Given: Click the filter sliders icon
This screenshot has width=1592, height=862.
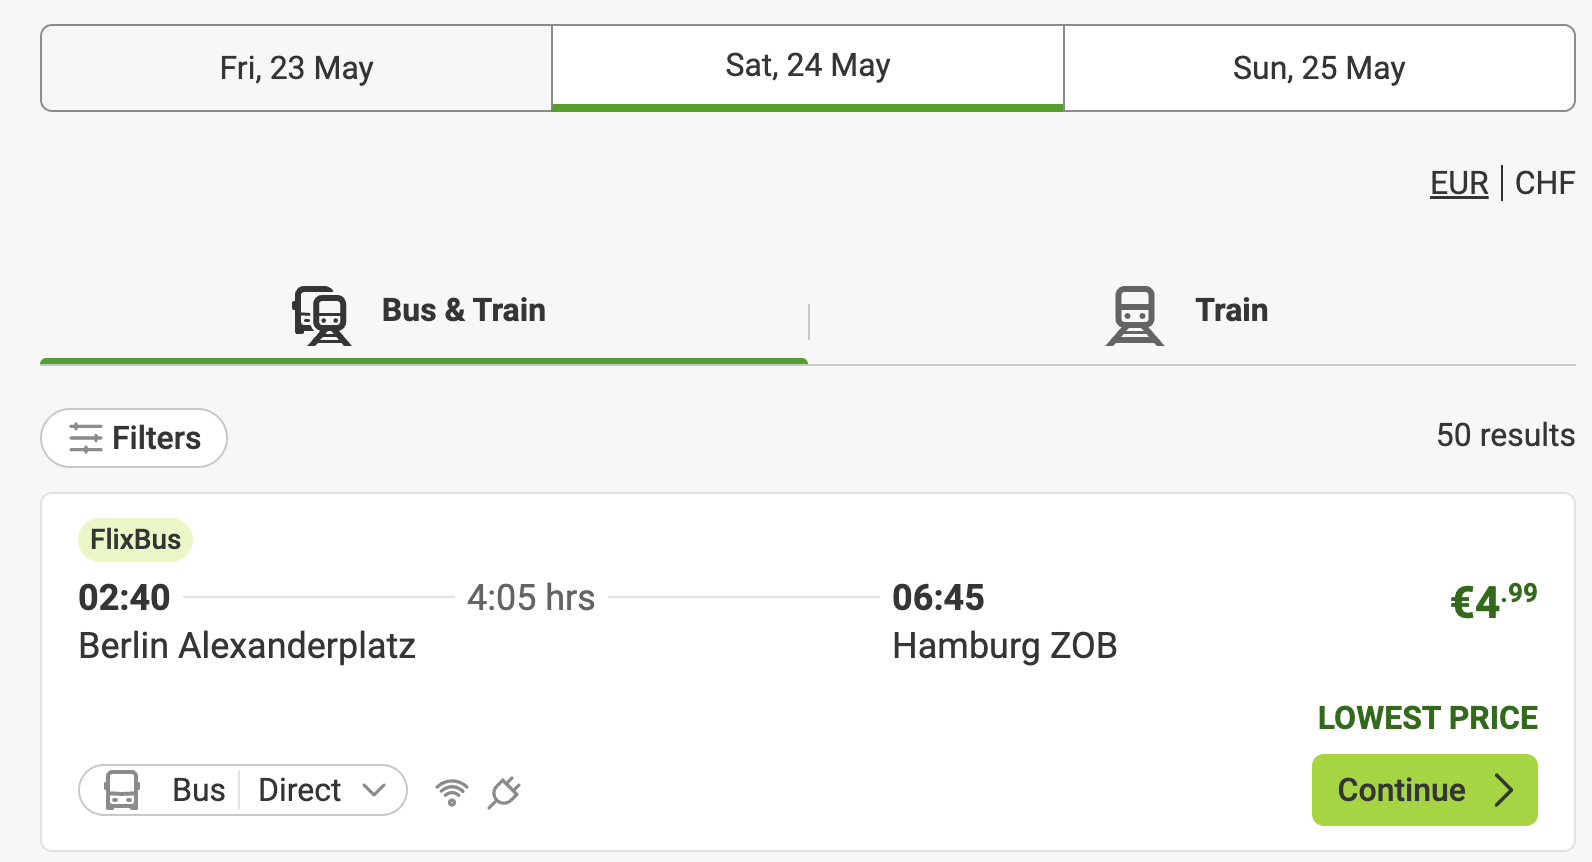Looking at the screenshot, I should pyautogui.click(x=86, y=438).
